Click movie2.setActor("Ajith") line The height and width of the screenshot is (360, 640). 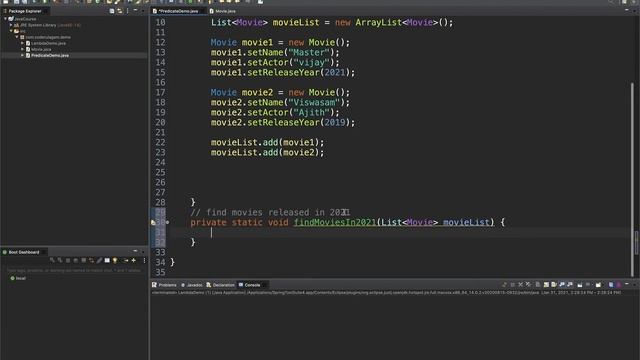(275, 112)
